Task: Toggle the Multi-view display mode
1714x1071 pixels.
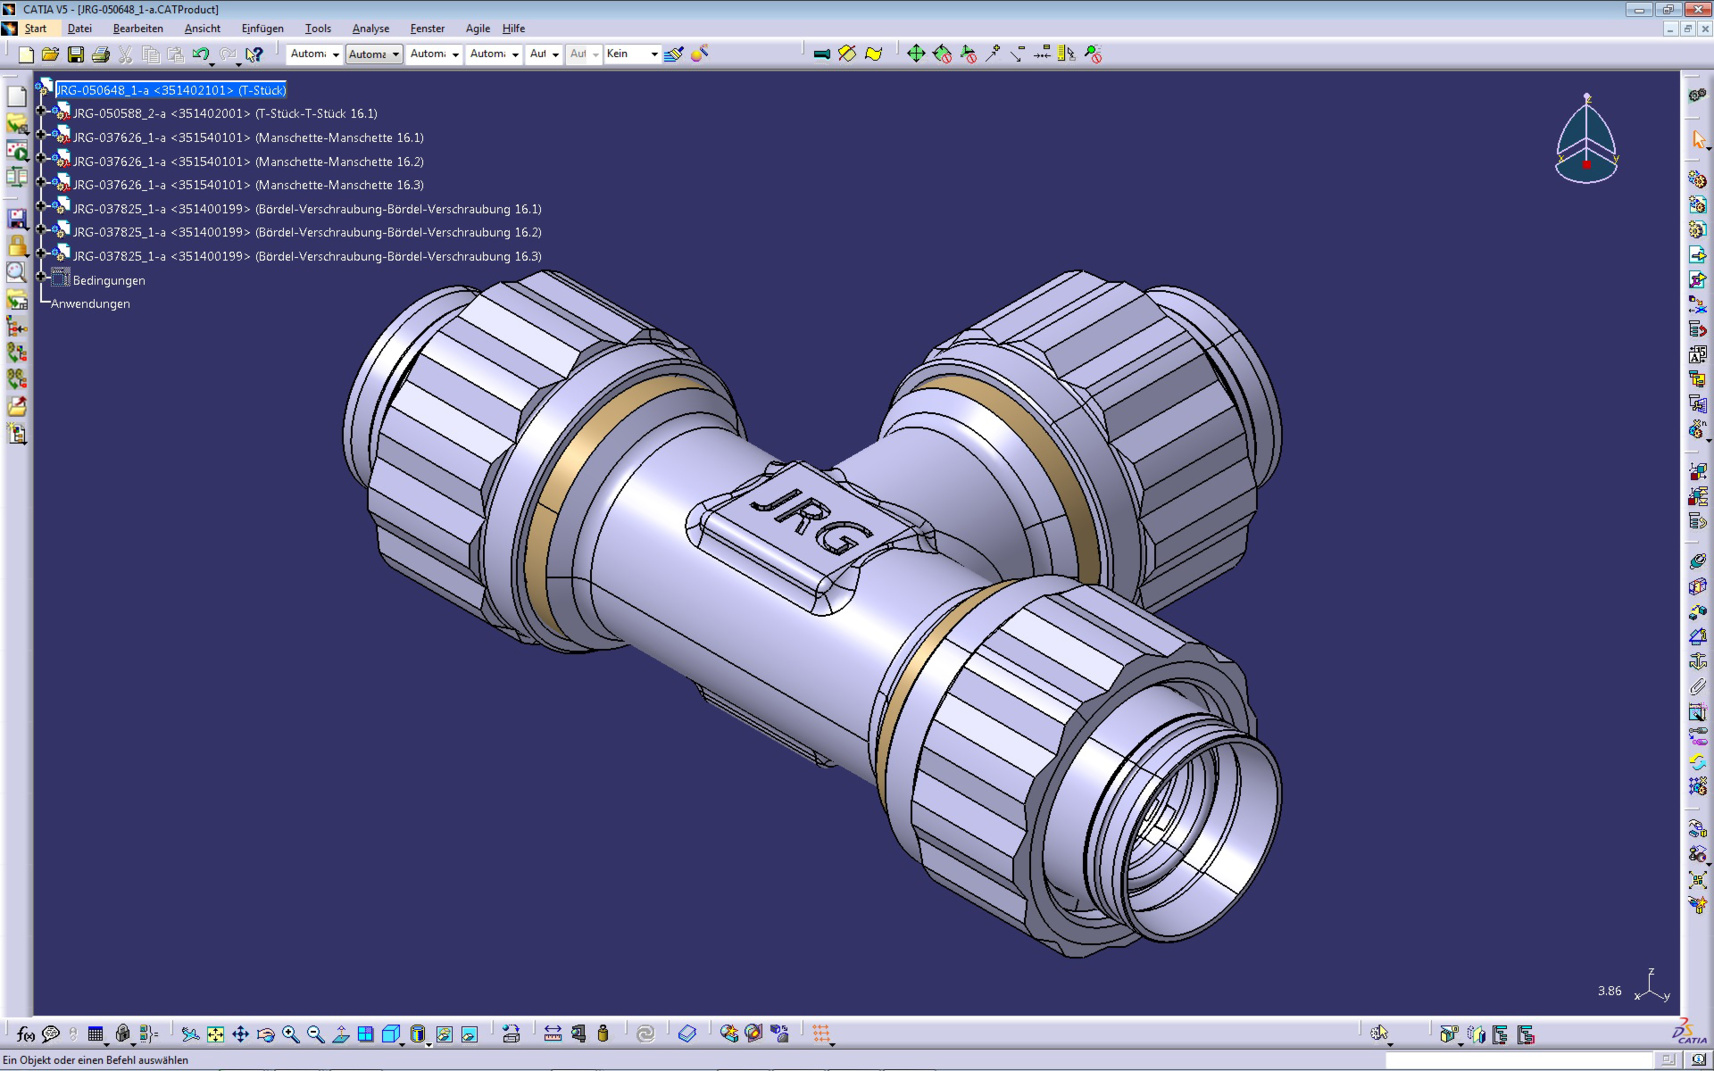Action: coord(366,1033)
